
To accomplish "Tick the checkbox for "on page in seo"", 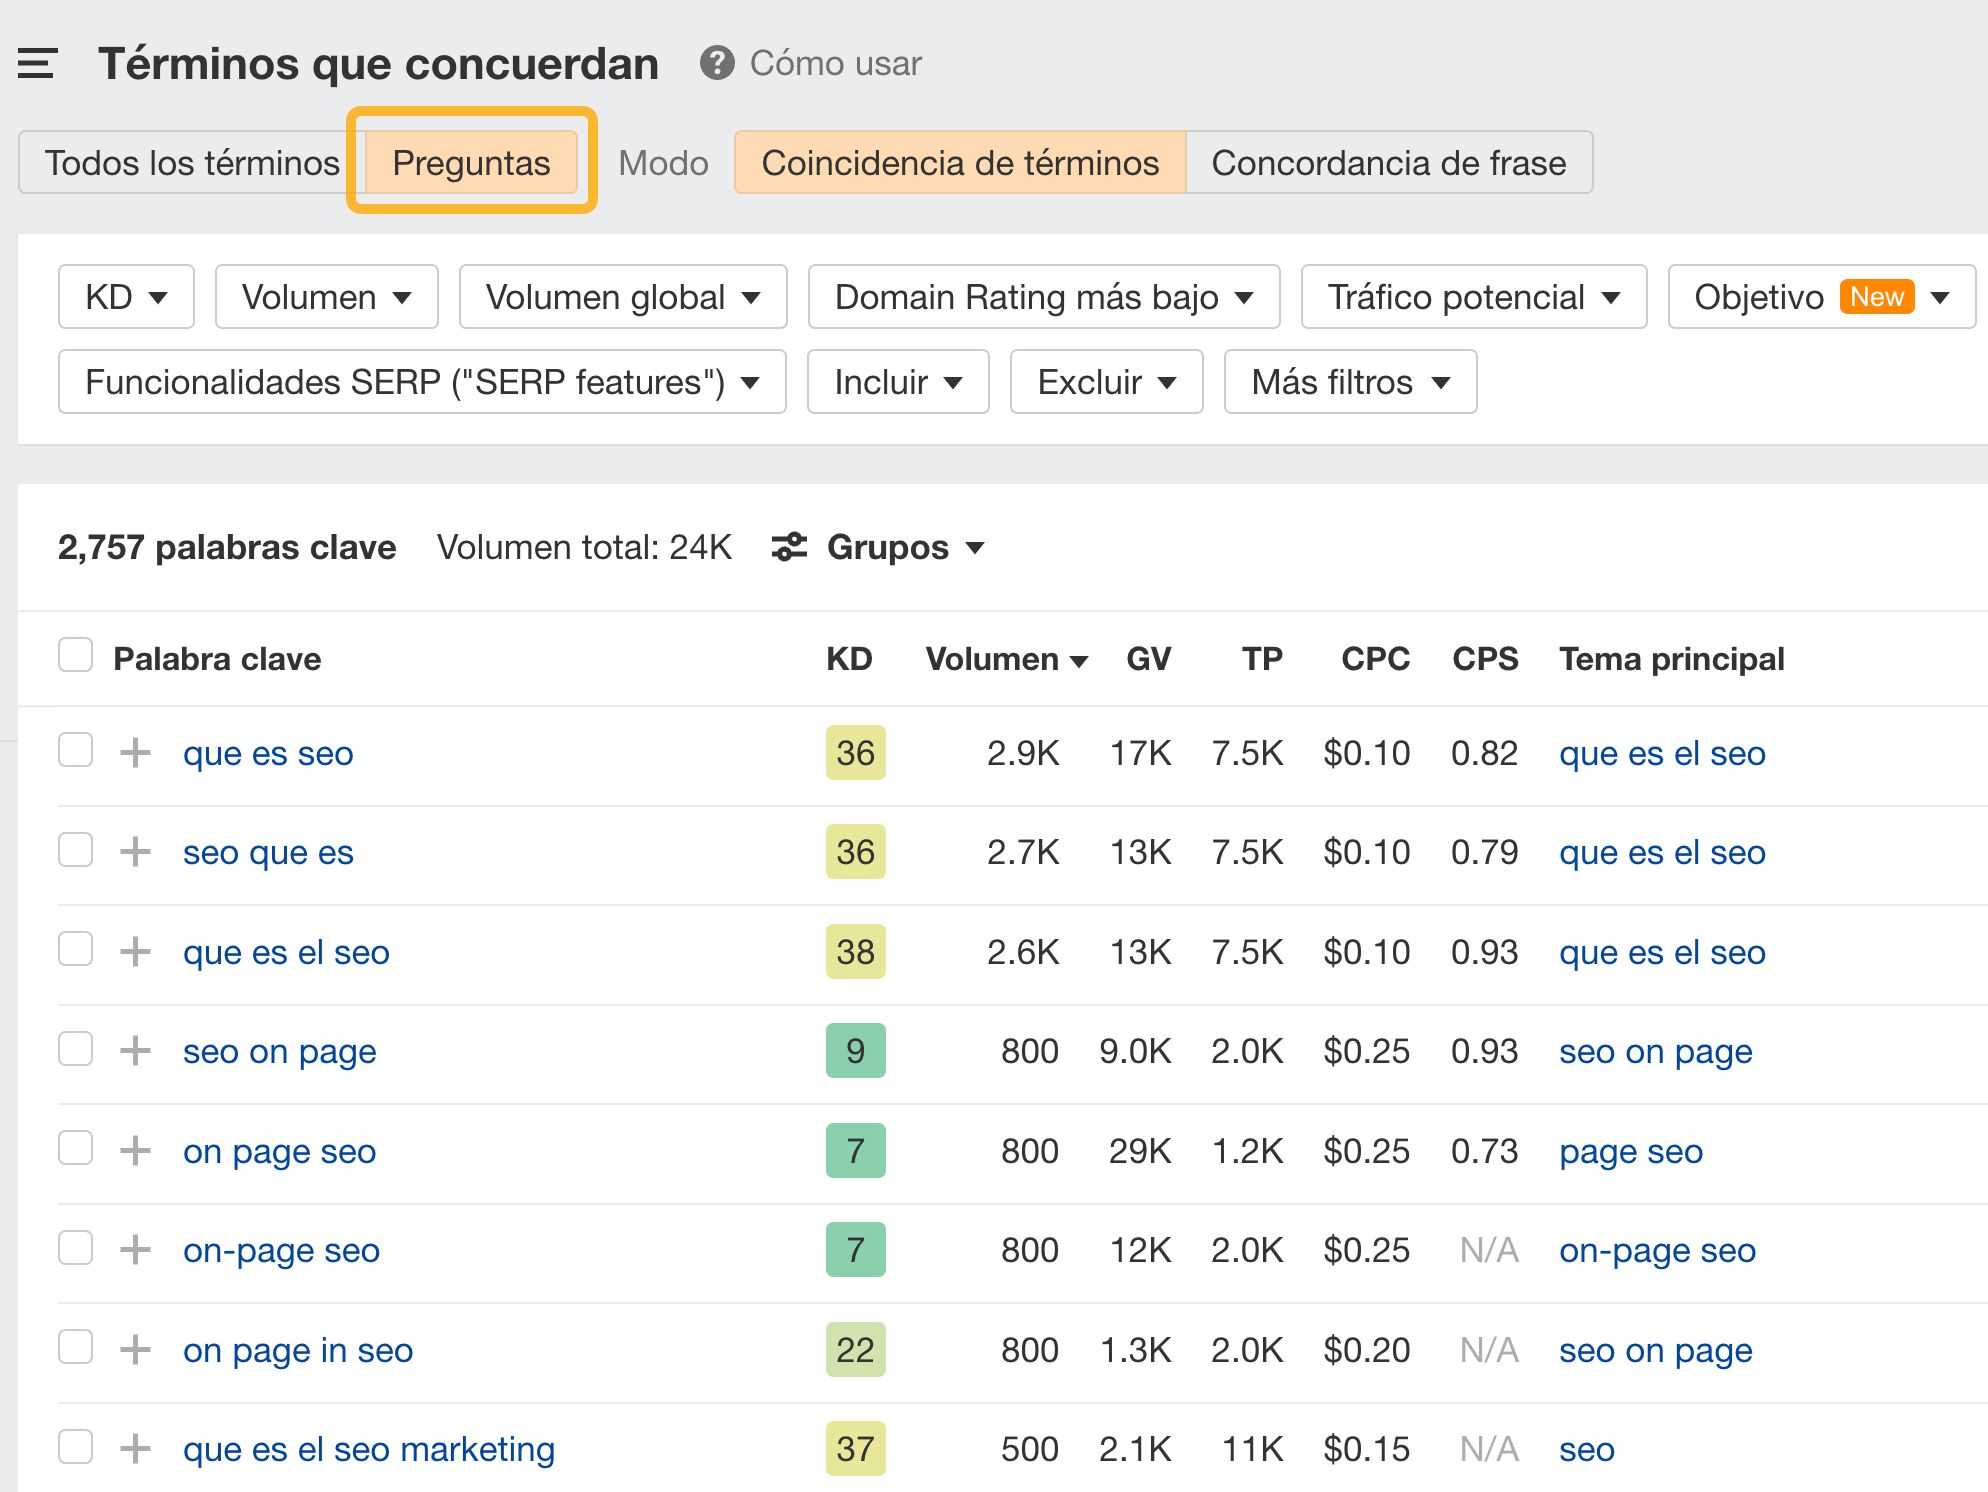I will 75,1347.
